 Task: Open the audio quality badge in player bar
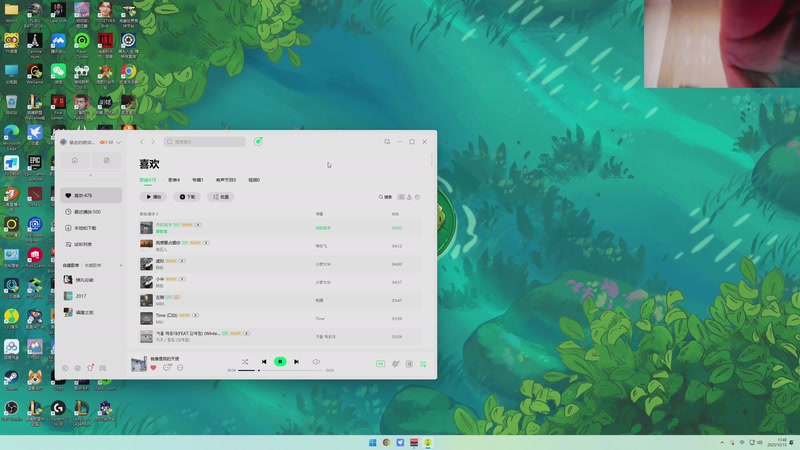(381, 364)
